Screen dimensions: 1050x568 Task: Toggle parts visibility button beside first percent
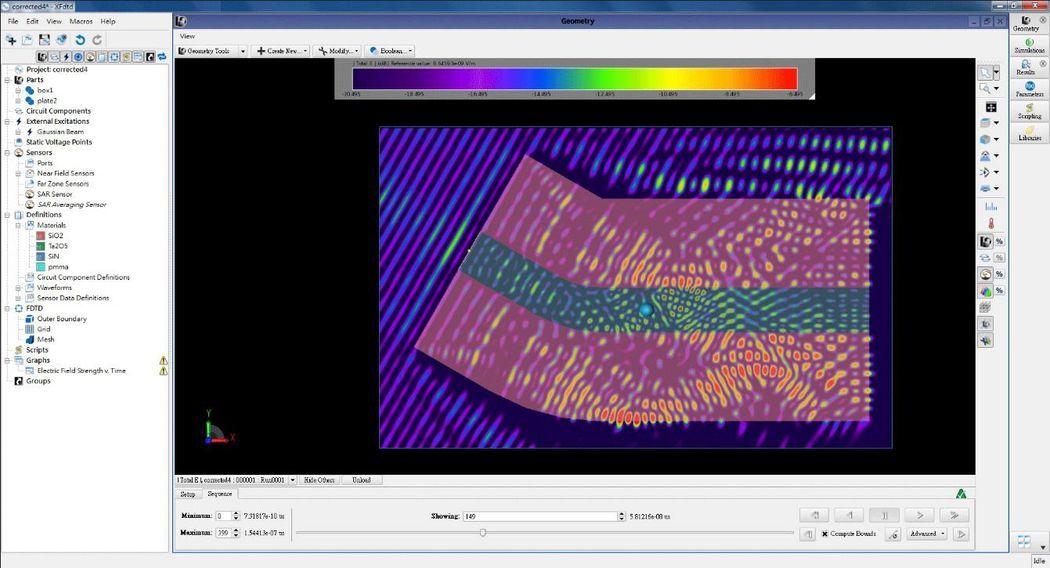coord(986,241)
